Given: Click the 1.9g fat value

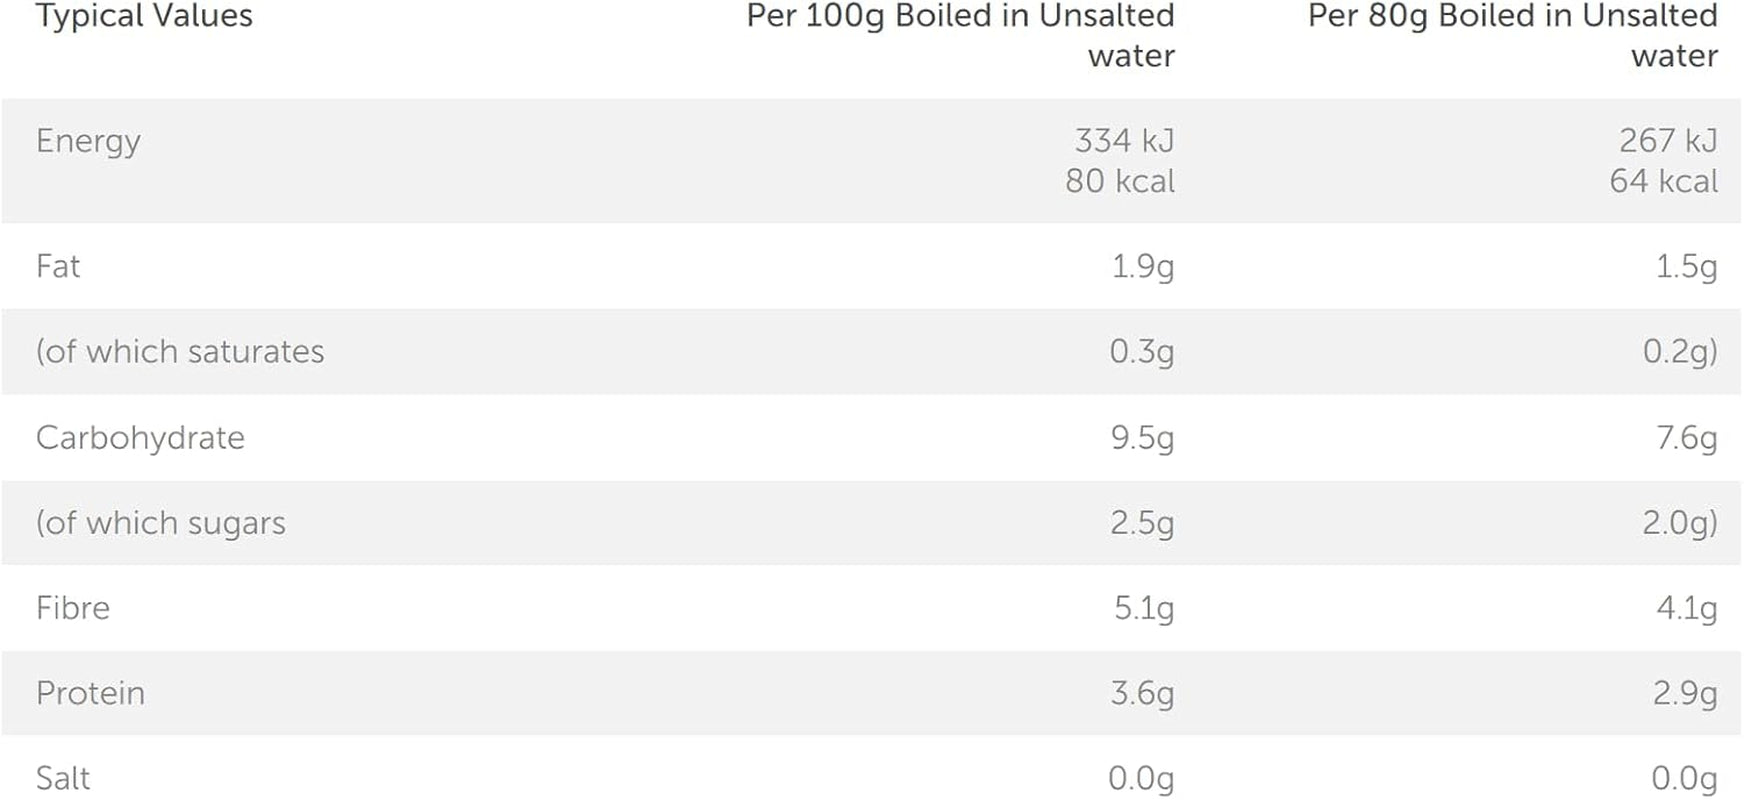Looking at the screenshot, I should point(1143,267).
